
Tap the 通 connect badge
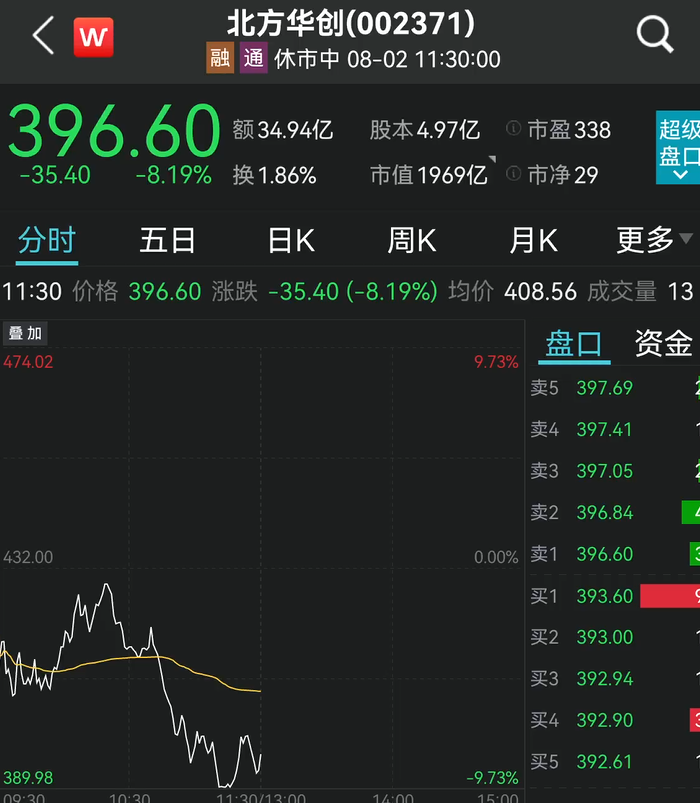click(253, 59)
